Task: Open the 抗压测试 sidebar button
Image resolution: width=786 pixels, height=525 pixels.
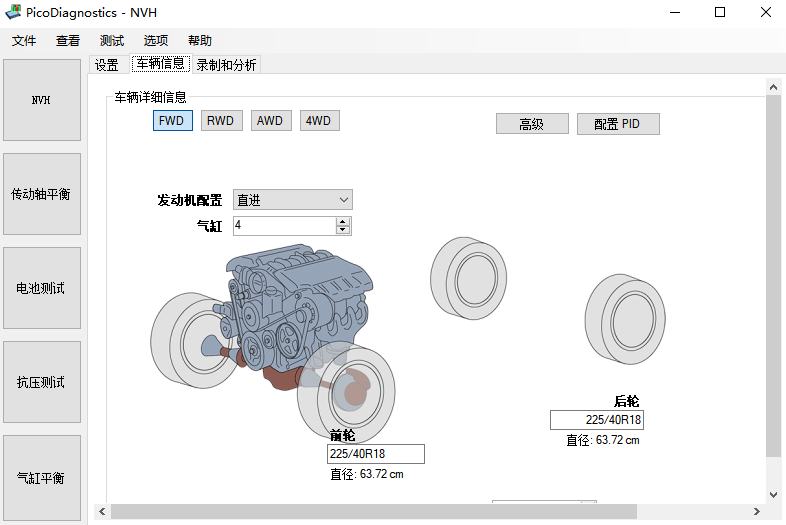Action: point(42,382)
